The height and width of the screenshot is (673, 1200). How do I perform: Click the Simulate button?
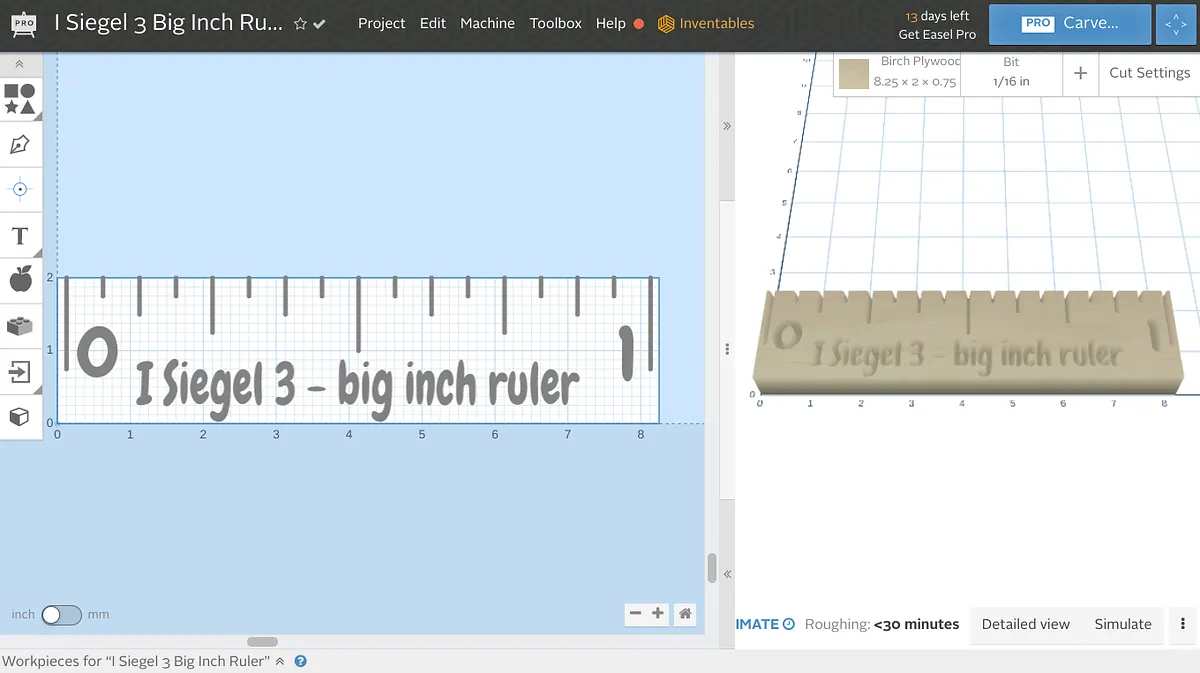[x=1122, y=624]
